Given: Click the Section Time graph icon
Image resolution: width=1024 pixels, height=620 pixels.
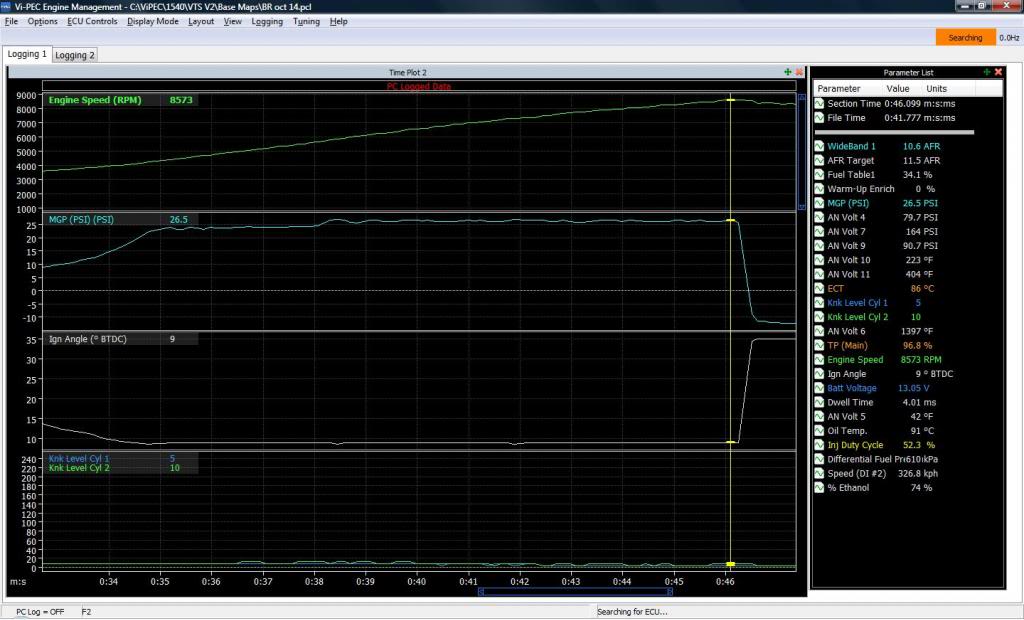Looking at the screenshot, I should coord(819,103).
